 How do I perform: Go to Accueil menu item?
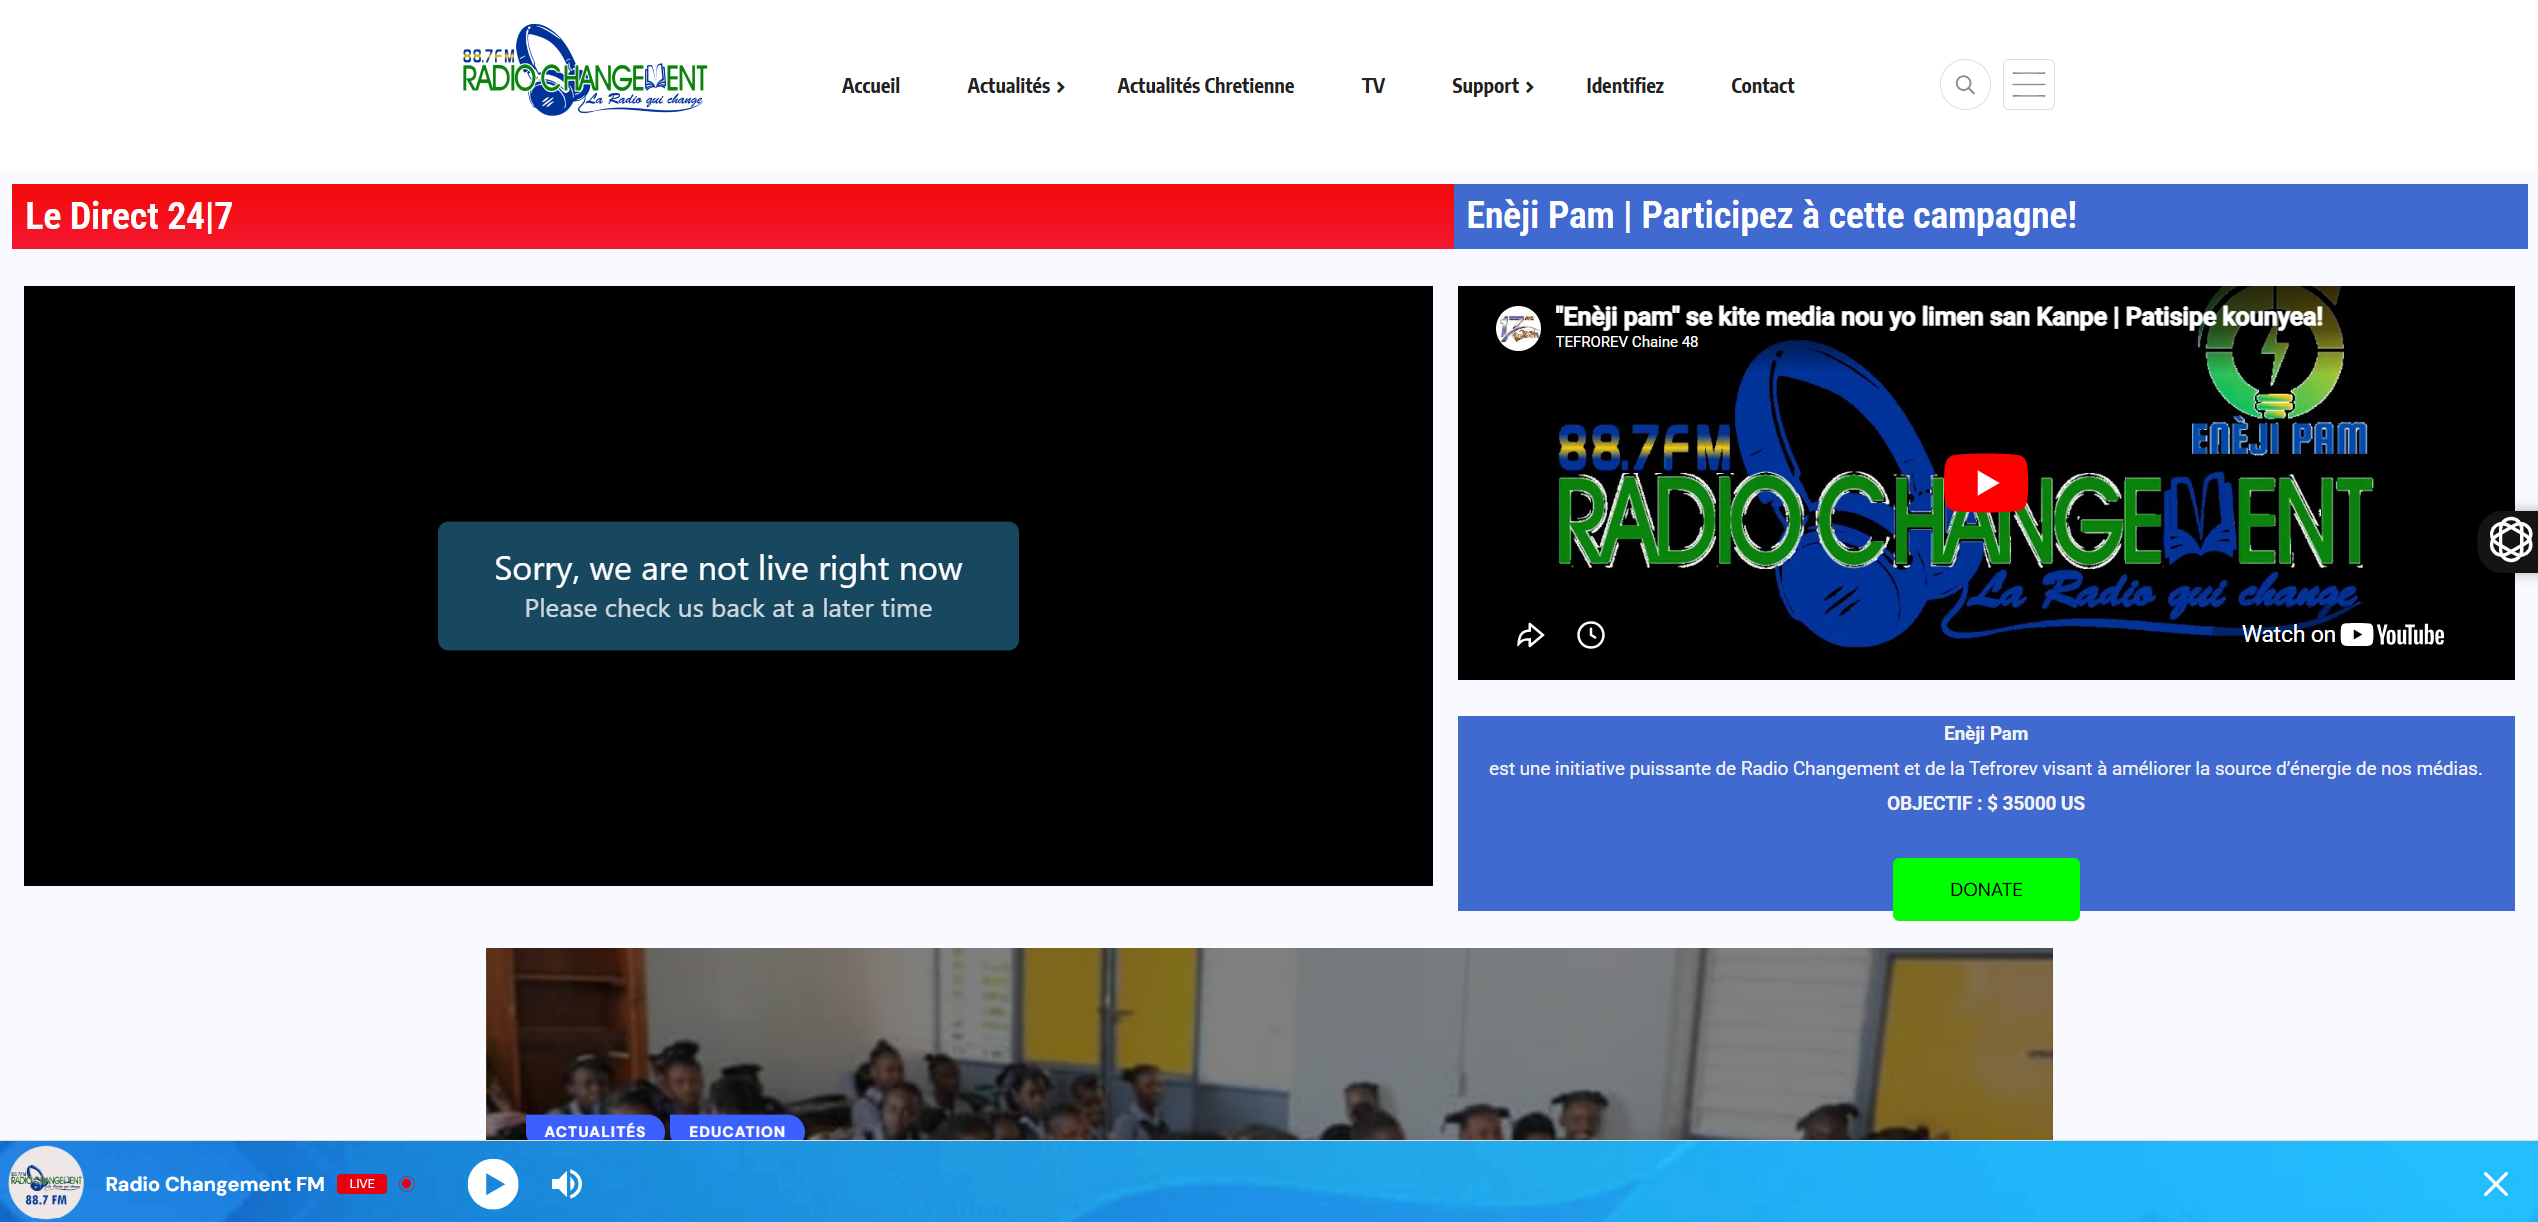[870, 86]
